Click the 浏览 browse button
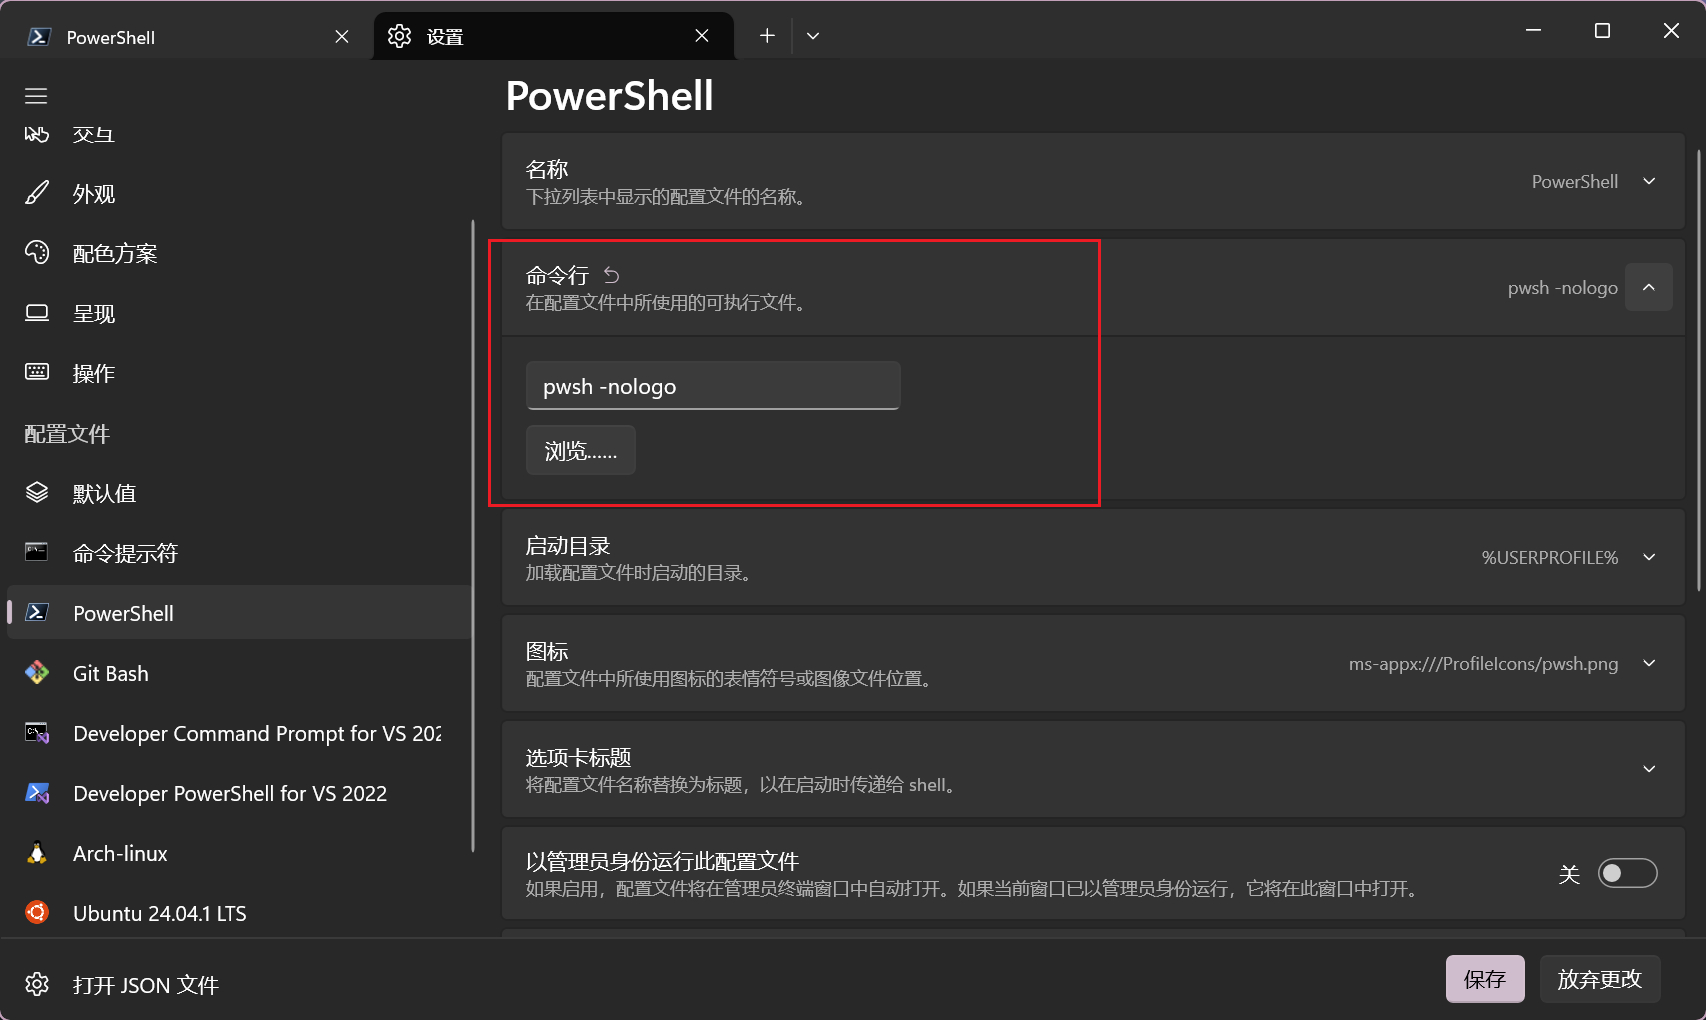 point(581,450)
